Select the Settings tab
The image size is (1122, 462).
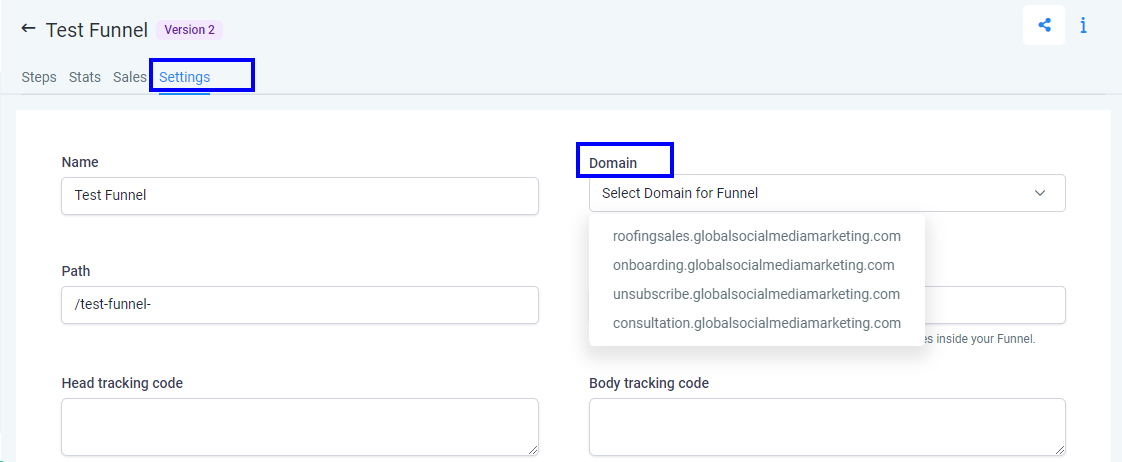click(x=185, y=77)
